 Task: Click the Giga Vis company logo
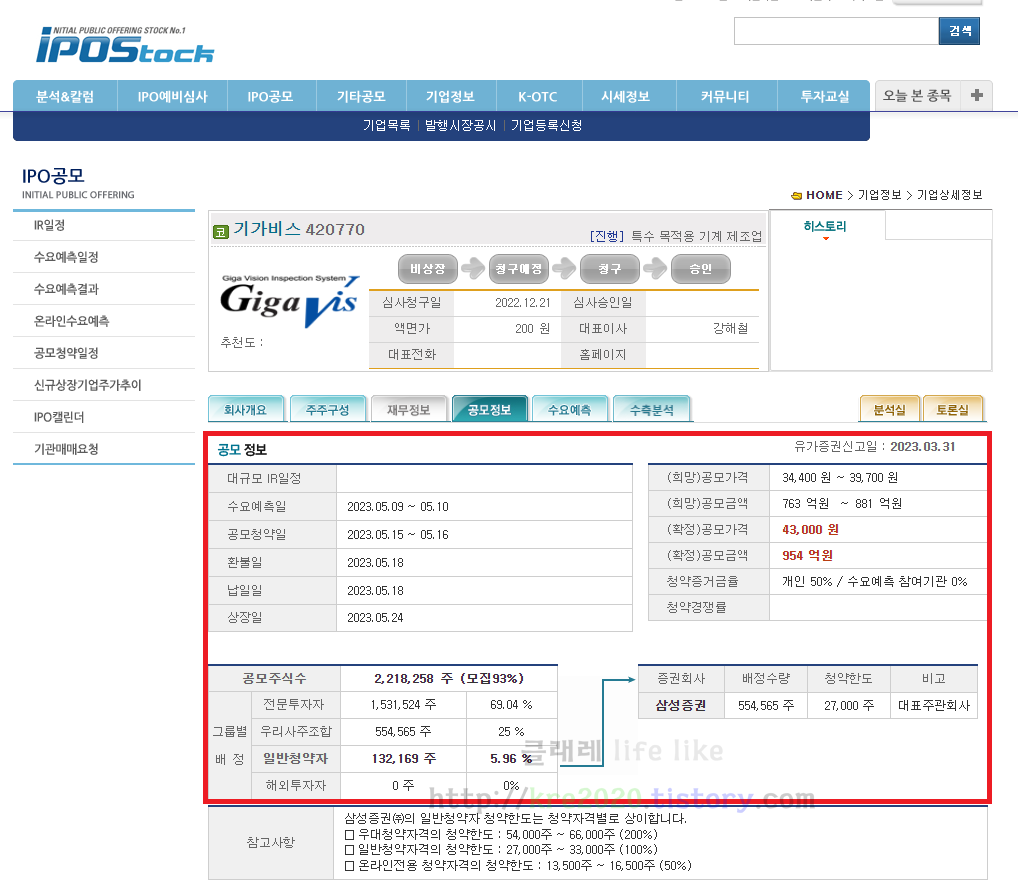(289, 301)
